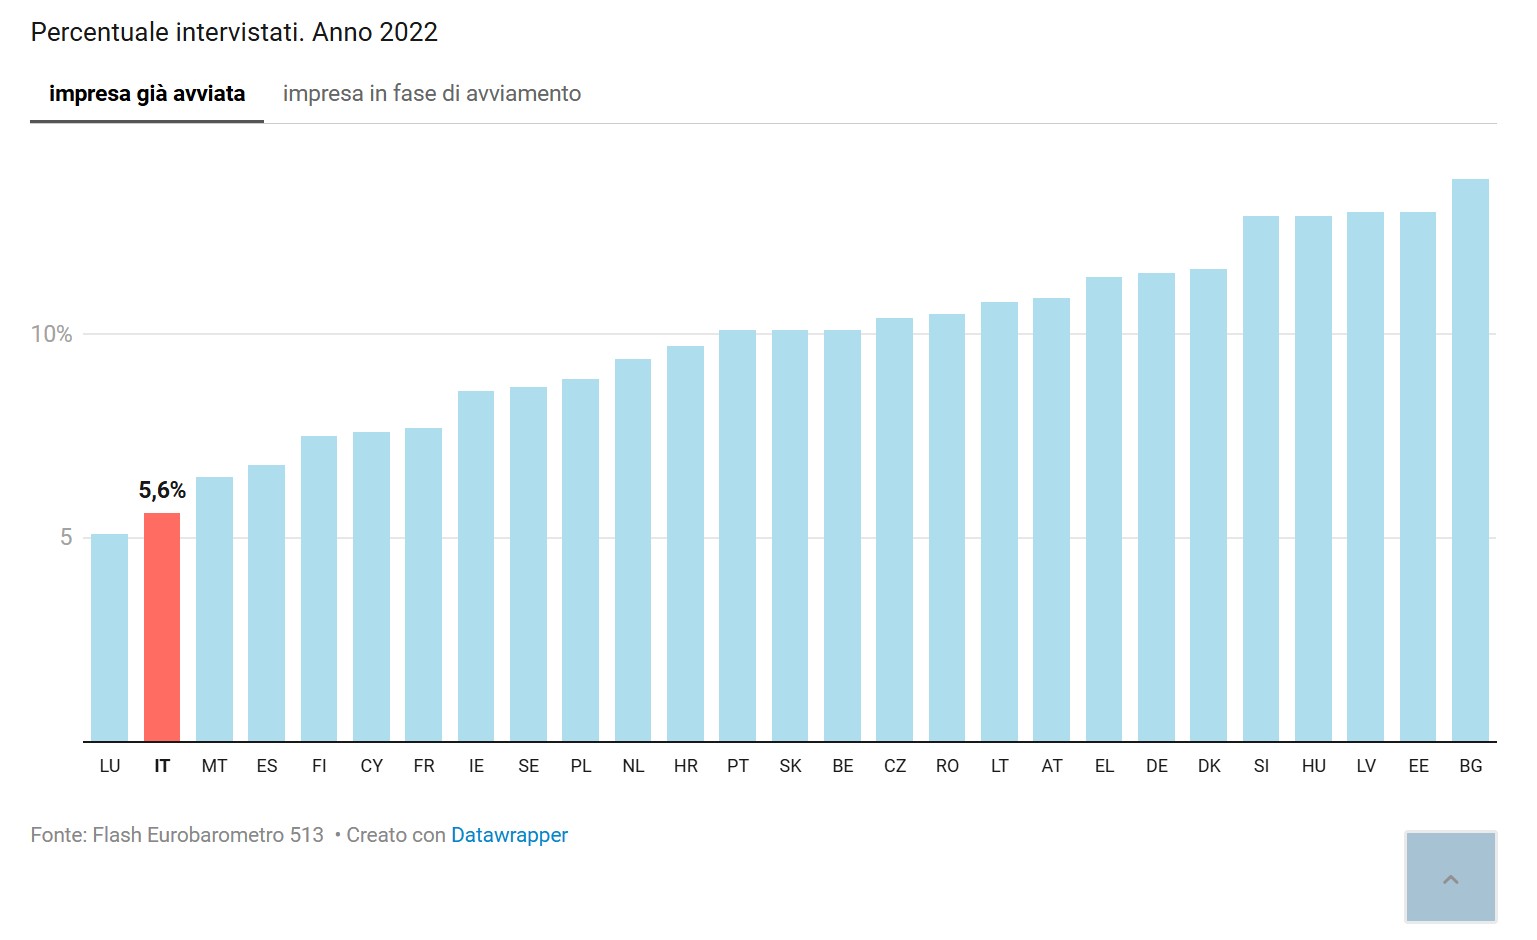Click the red IT bar
The width and height of the screenshot is (1537, 940).
[162, 627]
